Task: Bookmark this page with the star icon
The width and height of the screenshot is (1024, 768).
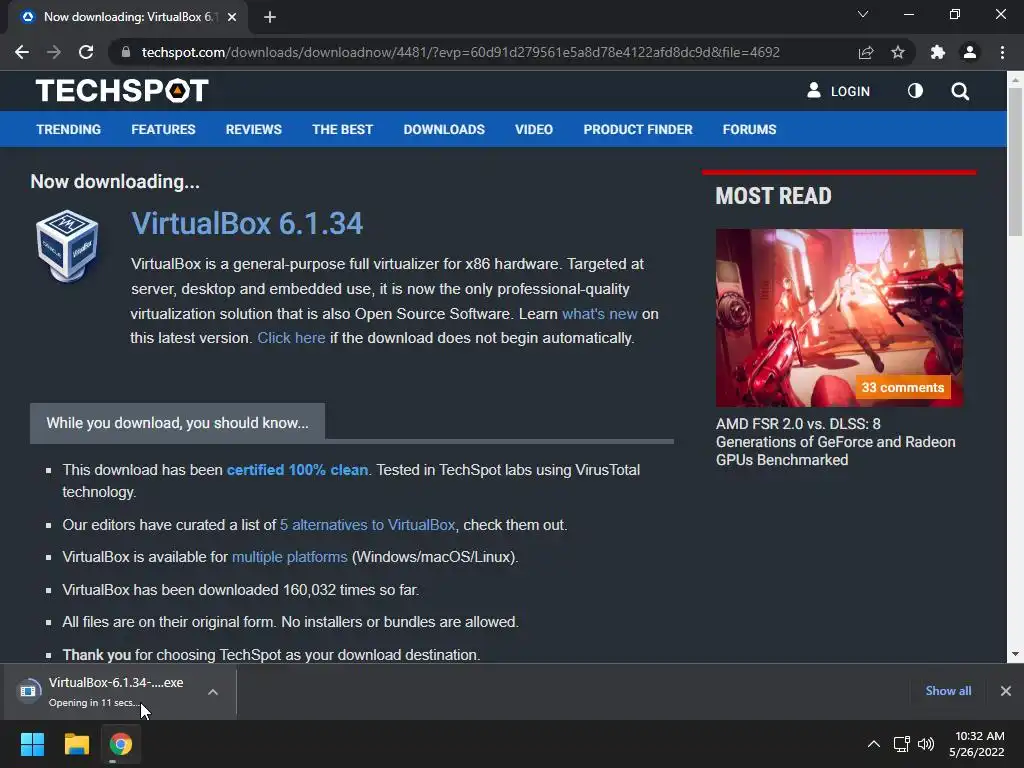Action: click(x=898, y=52)
